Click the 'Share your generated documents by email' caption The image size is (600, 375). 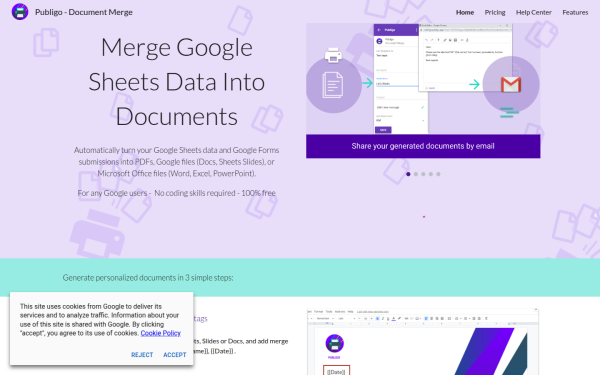(423, 146)
